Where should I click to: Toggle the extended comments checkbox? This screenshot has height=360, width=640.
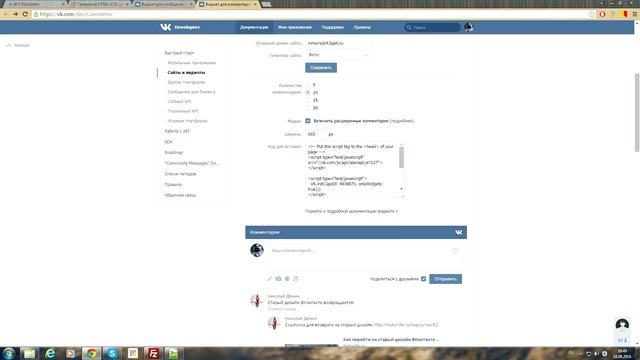pyautogui.click(x=308, y=121)
